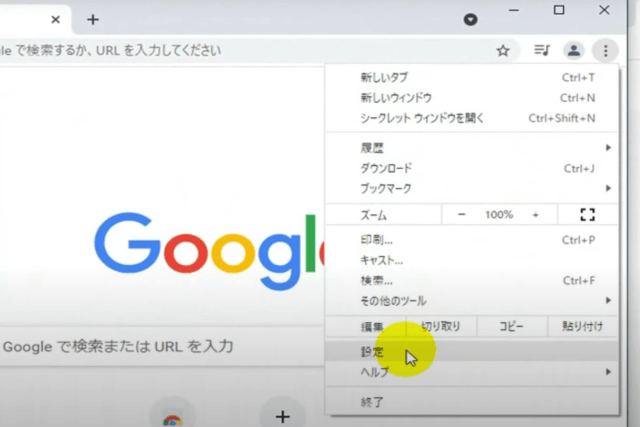This screenshot has width=640, height=427.
Task: Increase zoom with the plus button
Action: 536,214
